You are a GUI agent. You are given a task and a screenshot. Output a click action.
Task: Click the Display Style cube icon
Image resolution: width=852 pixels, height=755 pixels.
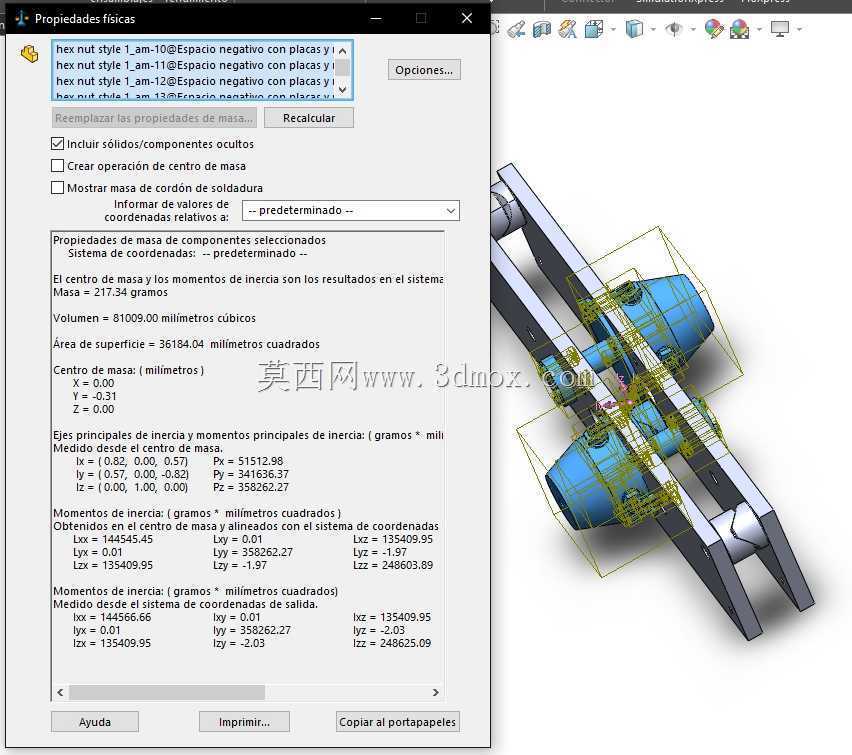pyautogui.click(x=634, y=29)
